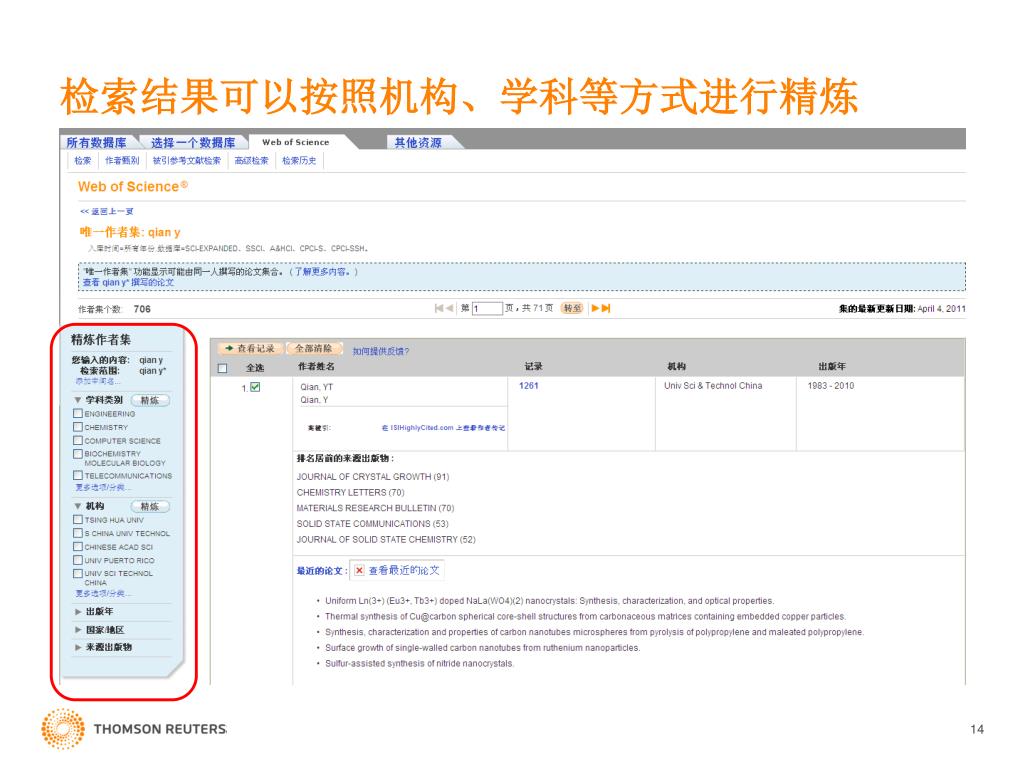Click the page number input field
The width and height of the screenshot is (1024, 768).
[x=487, y=308]
